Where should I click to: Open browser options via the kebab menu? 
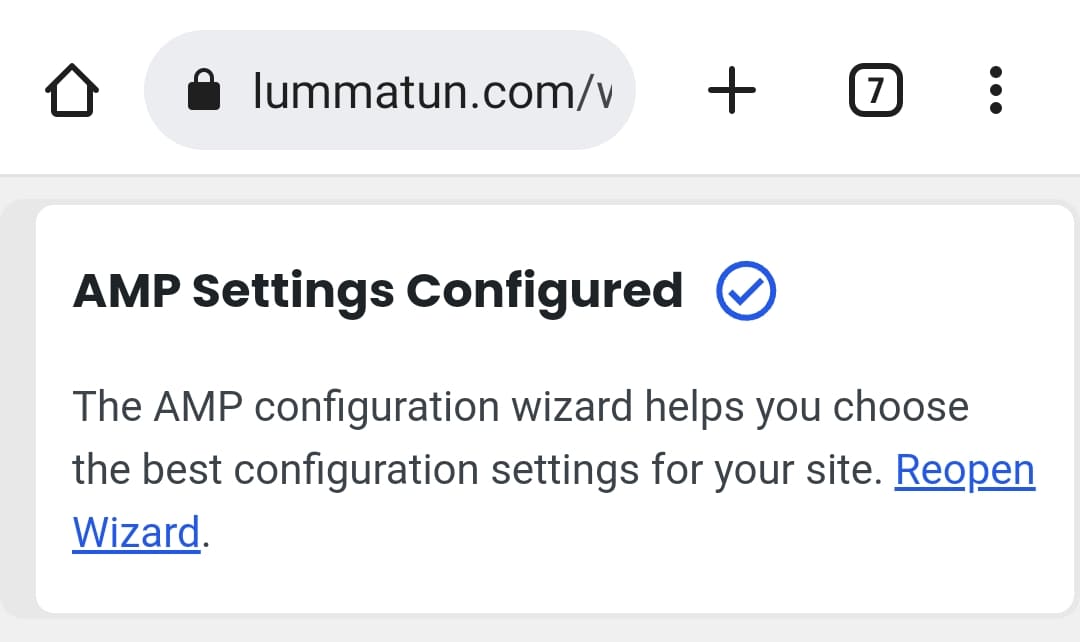click(995, 89)
